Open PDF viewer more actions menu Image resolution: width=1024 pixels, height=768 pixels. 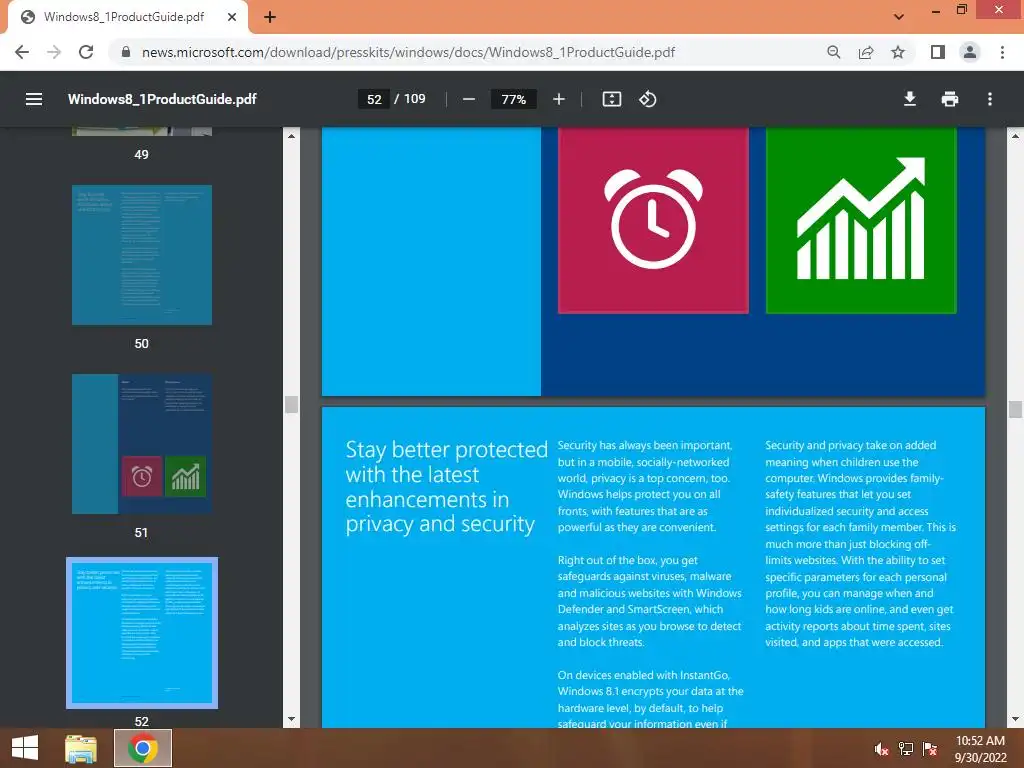click(x=990, y=99)
